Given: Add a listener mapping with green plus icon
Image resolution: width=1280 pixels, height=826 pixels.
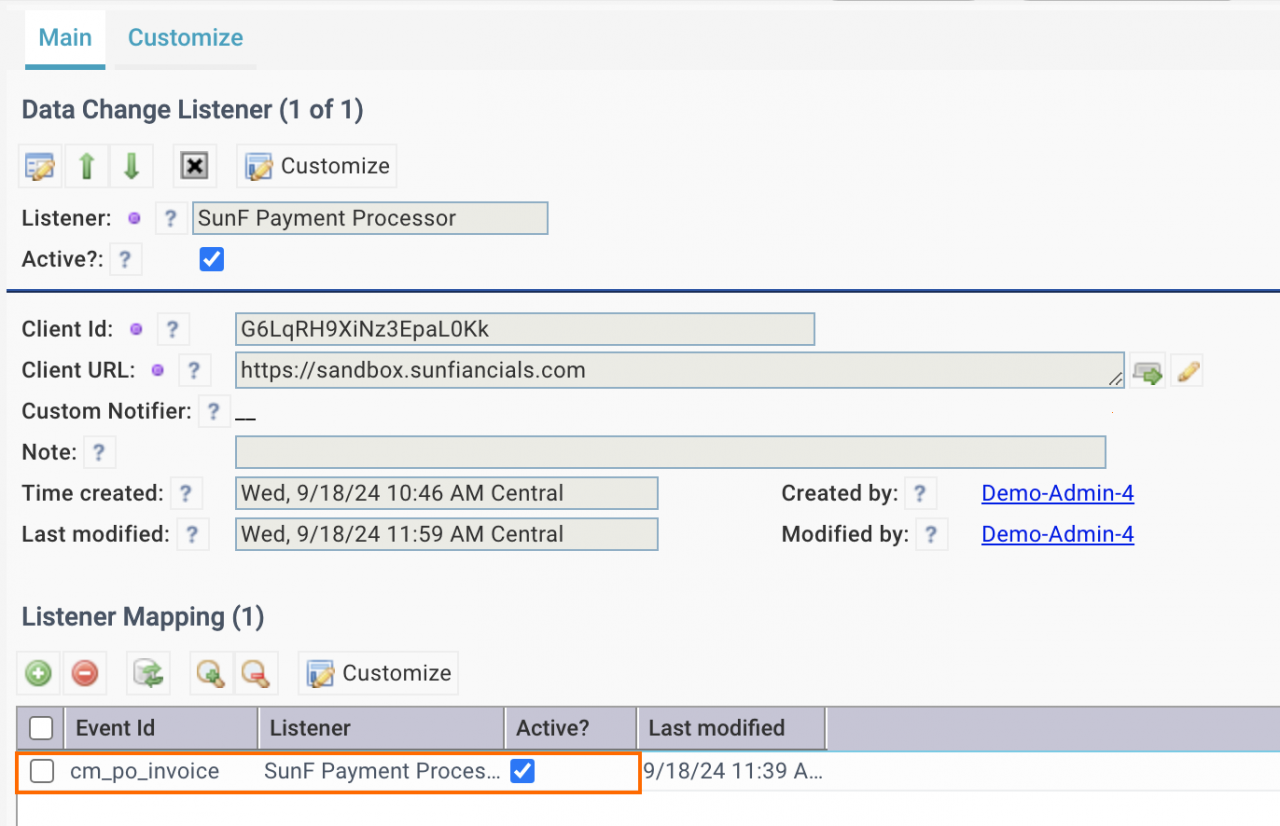Looking at the screenshot, I should click(x=38, y=674).
